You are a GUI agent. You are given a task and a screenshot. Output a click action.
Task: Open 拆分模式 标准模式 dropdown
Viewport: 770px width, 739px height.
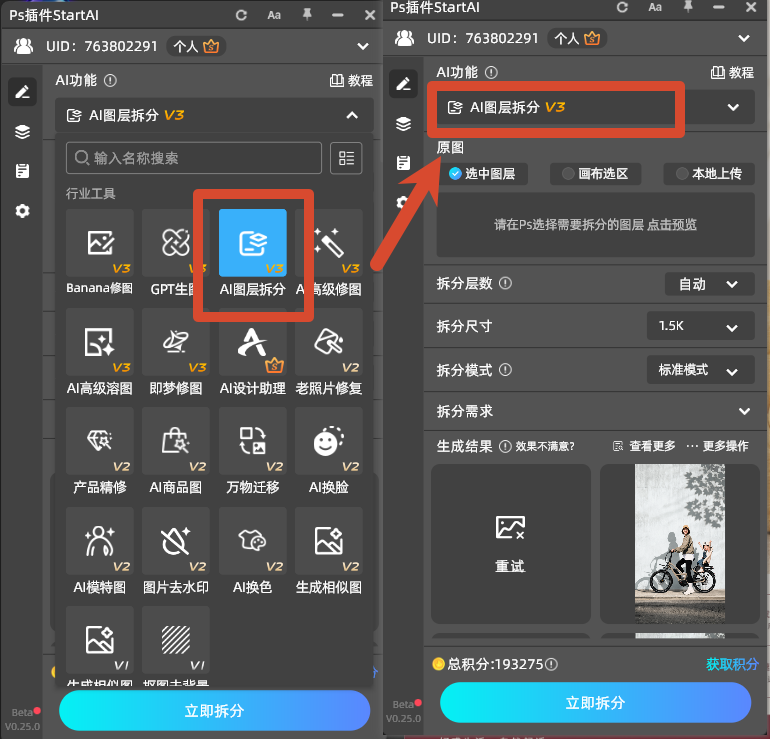pos(701,370)
